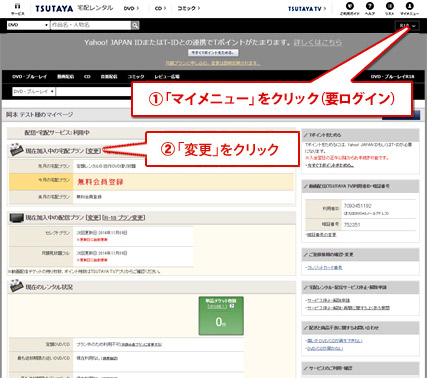Click the クレジットカード番号 link

click(324, 267)
